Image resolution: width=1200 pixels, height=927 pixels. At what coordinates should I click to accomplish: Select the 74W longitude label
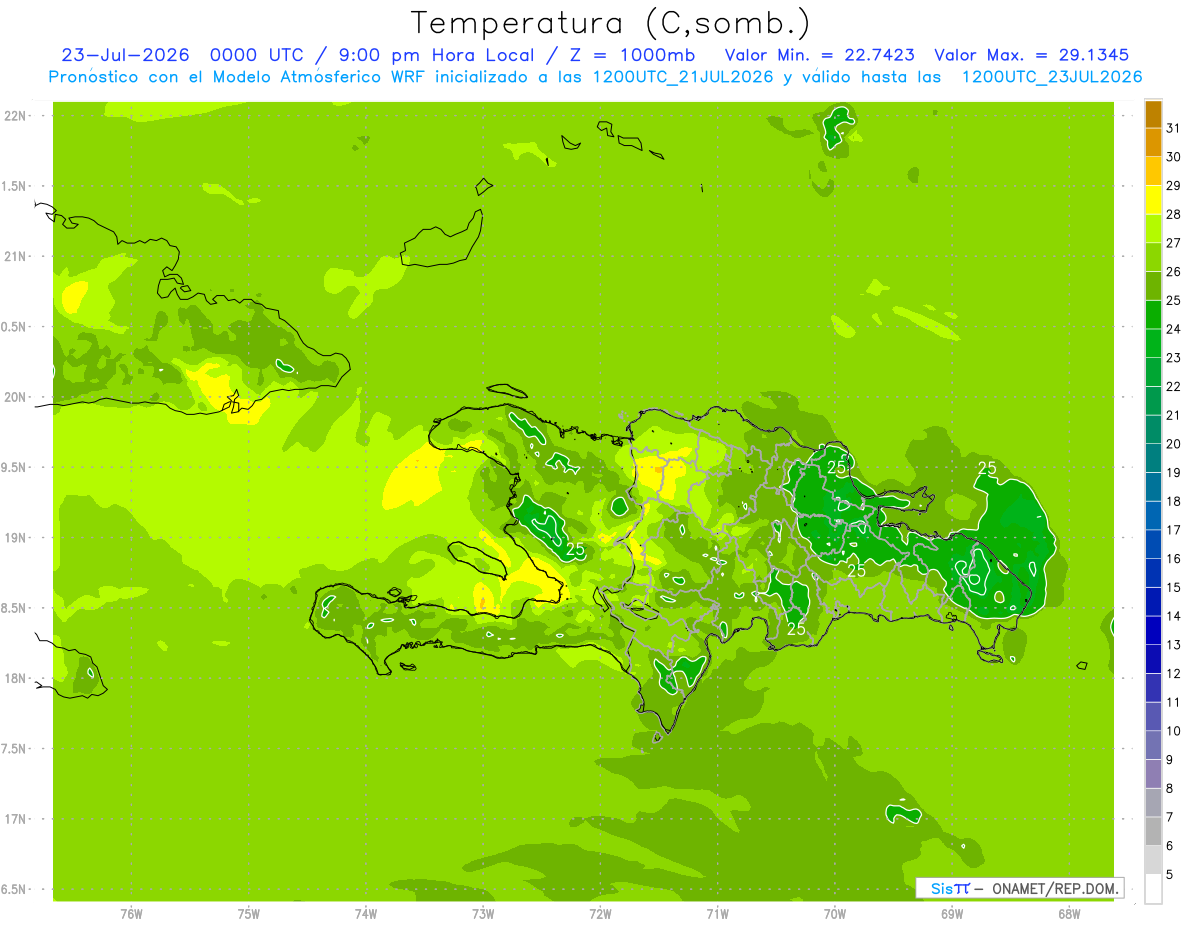point(366,913)
